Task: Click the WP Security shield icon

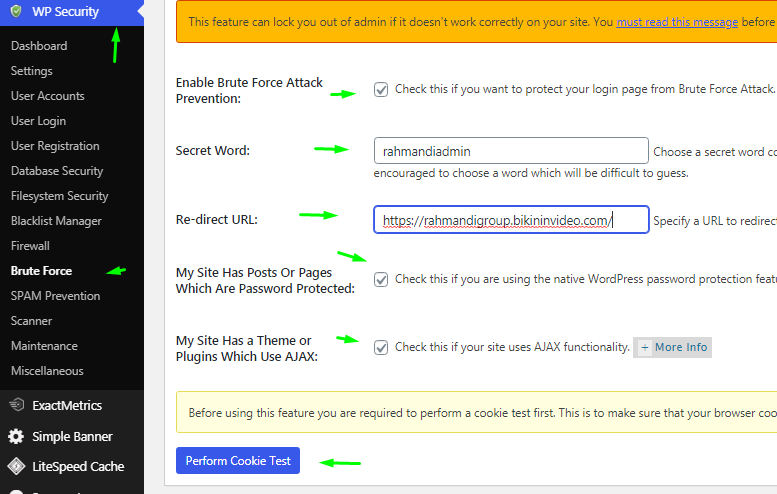Action: coord(16,12)
